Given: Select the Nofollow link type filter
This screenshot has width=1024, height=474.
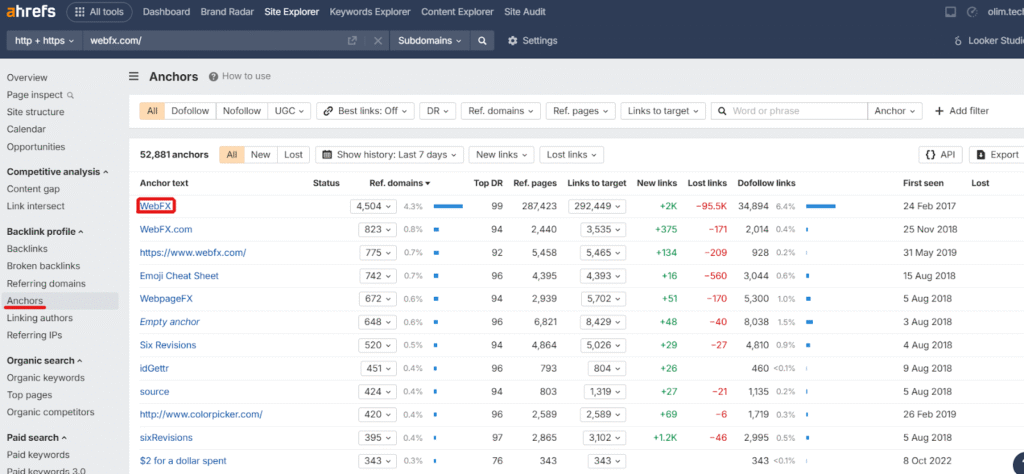Looking at the screenshot, I should pyautogui.click(x=241, y=111).
